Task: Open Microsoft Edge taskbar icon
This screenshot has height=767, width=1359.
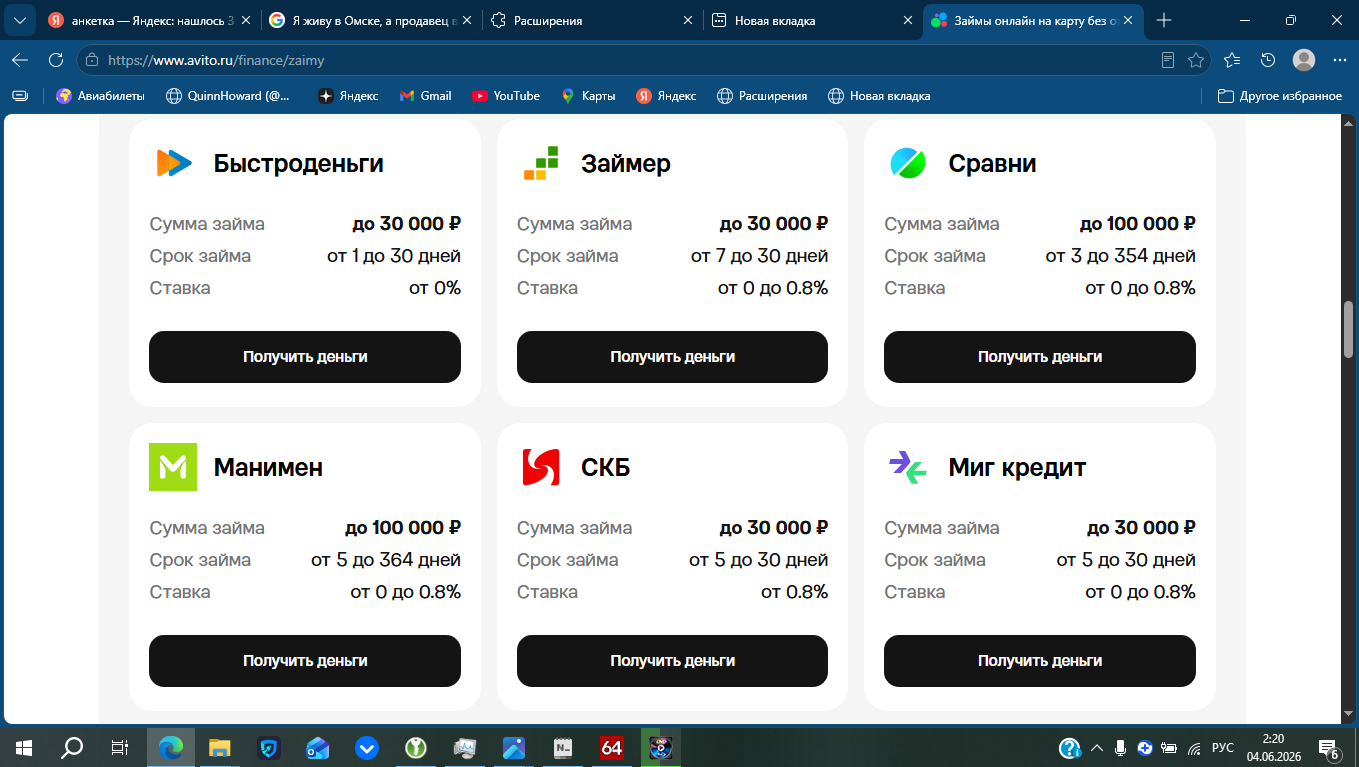Action: 171,747
